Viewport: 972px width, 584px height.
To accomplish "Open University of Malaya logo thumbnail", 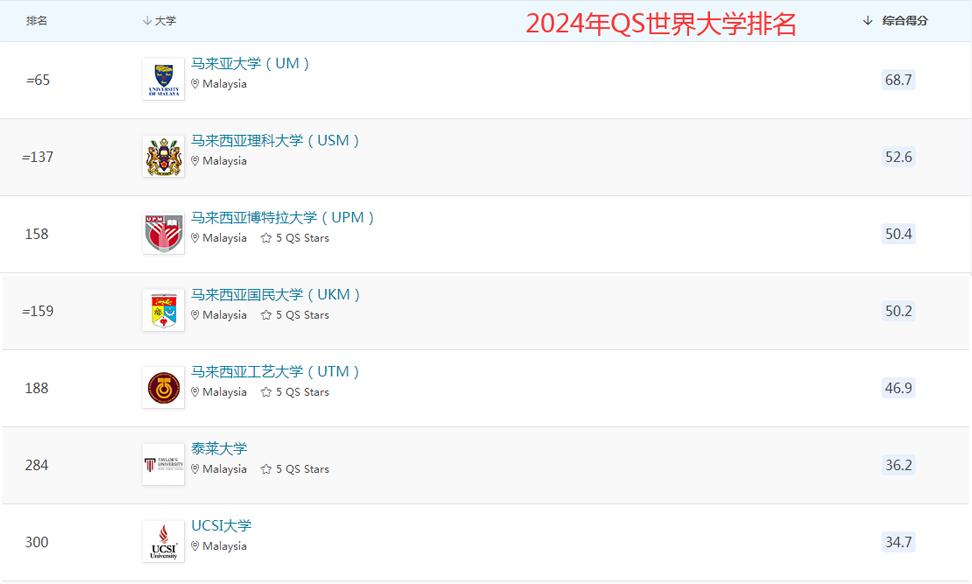I will click(x=164, y=79).
